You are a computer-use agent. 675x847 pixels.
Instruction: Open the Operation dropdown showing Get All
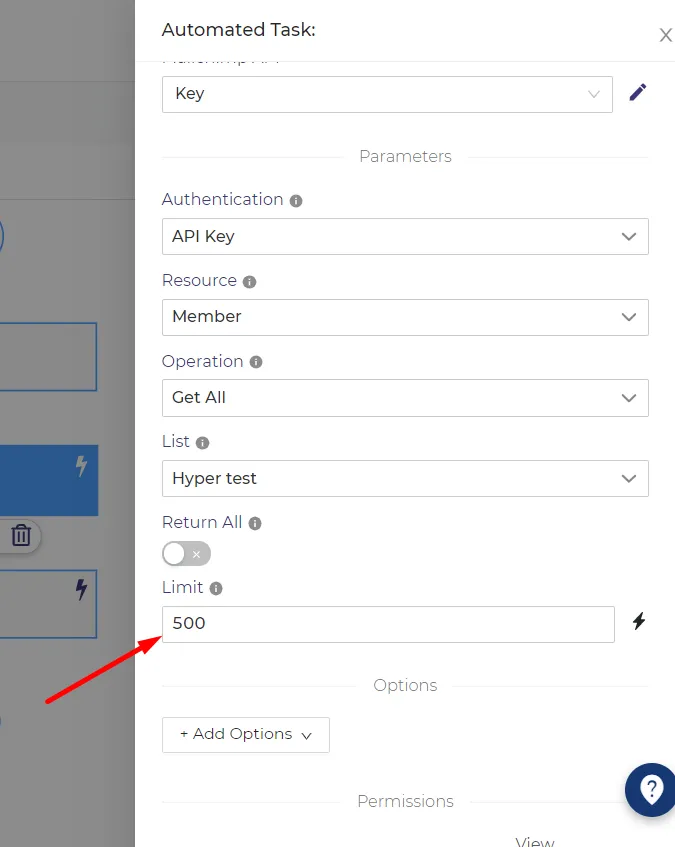(405, 398)
